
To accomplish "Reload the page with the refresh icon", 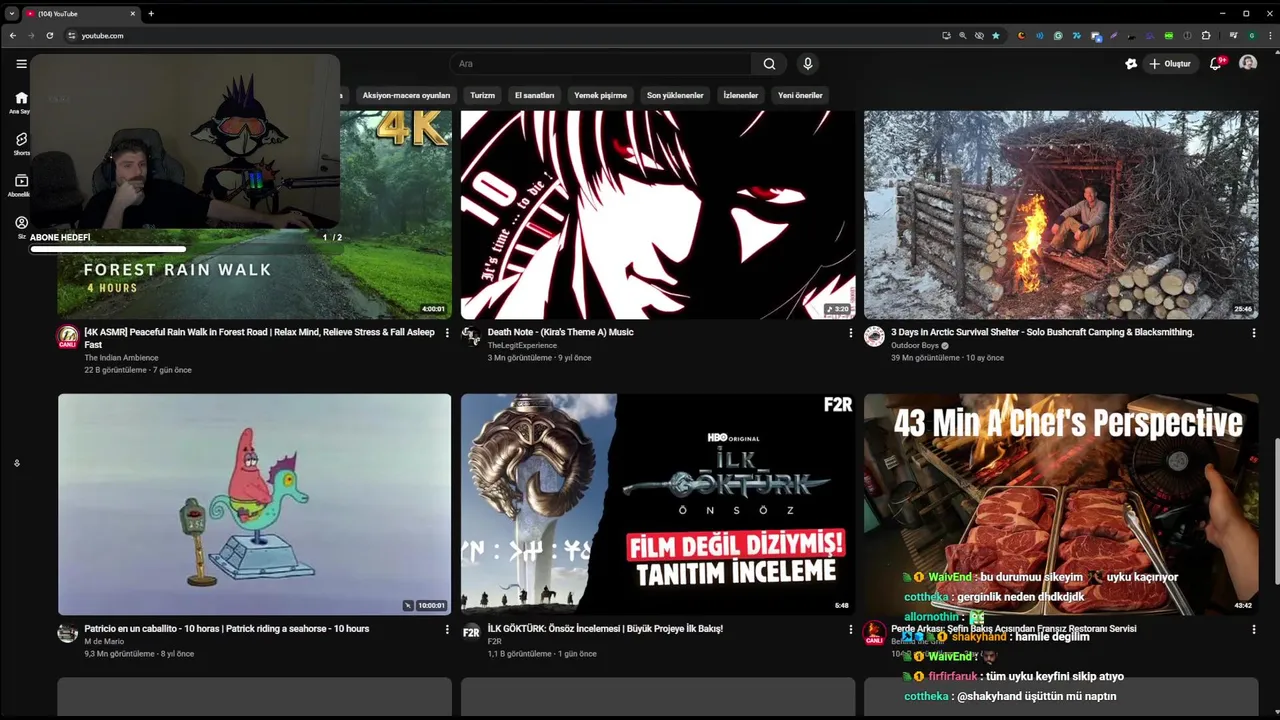I will tap(49, 35).
